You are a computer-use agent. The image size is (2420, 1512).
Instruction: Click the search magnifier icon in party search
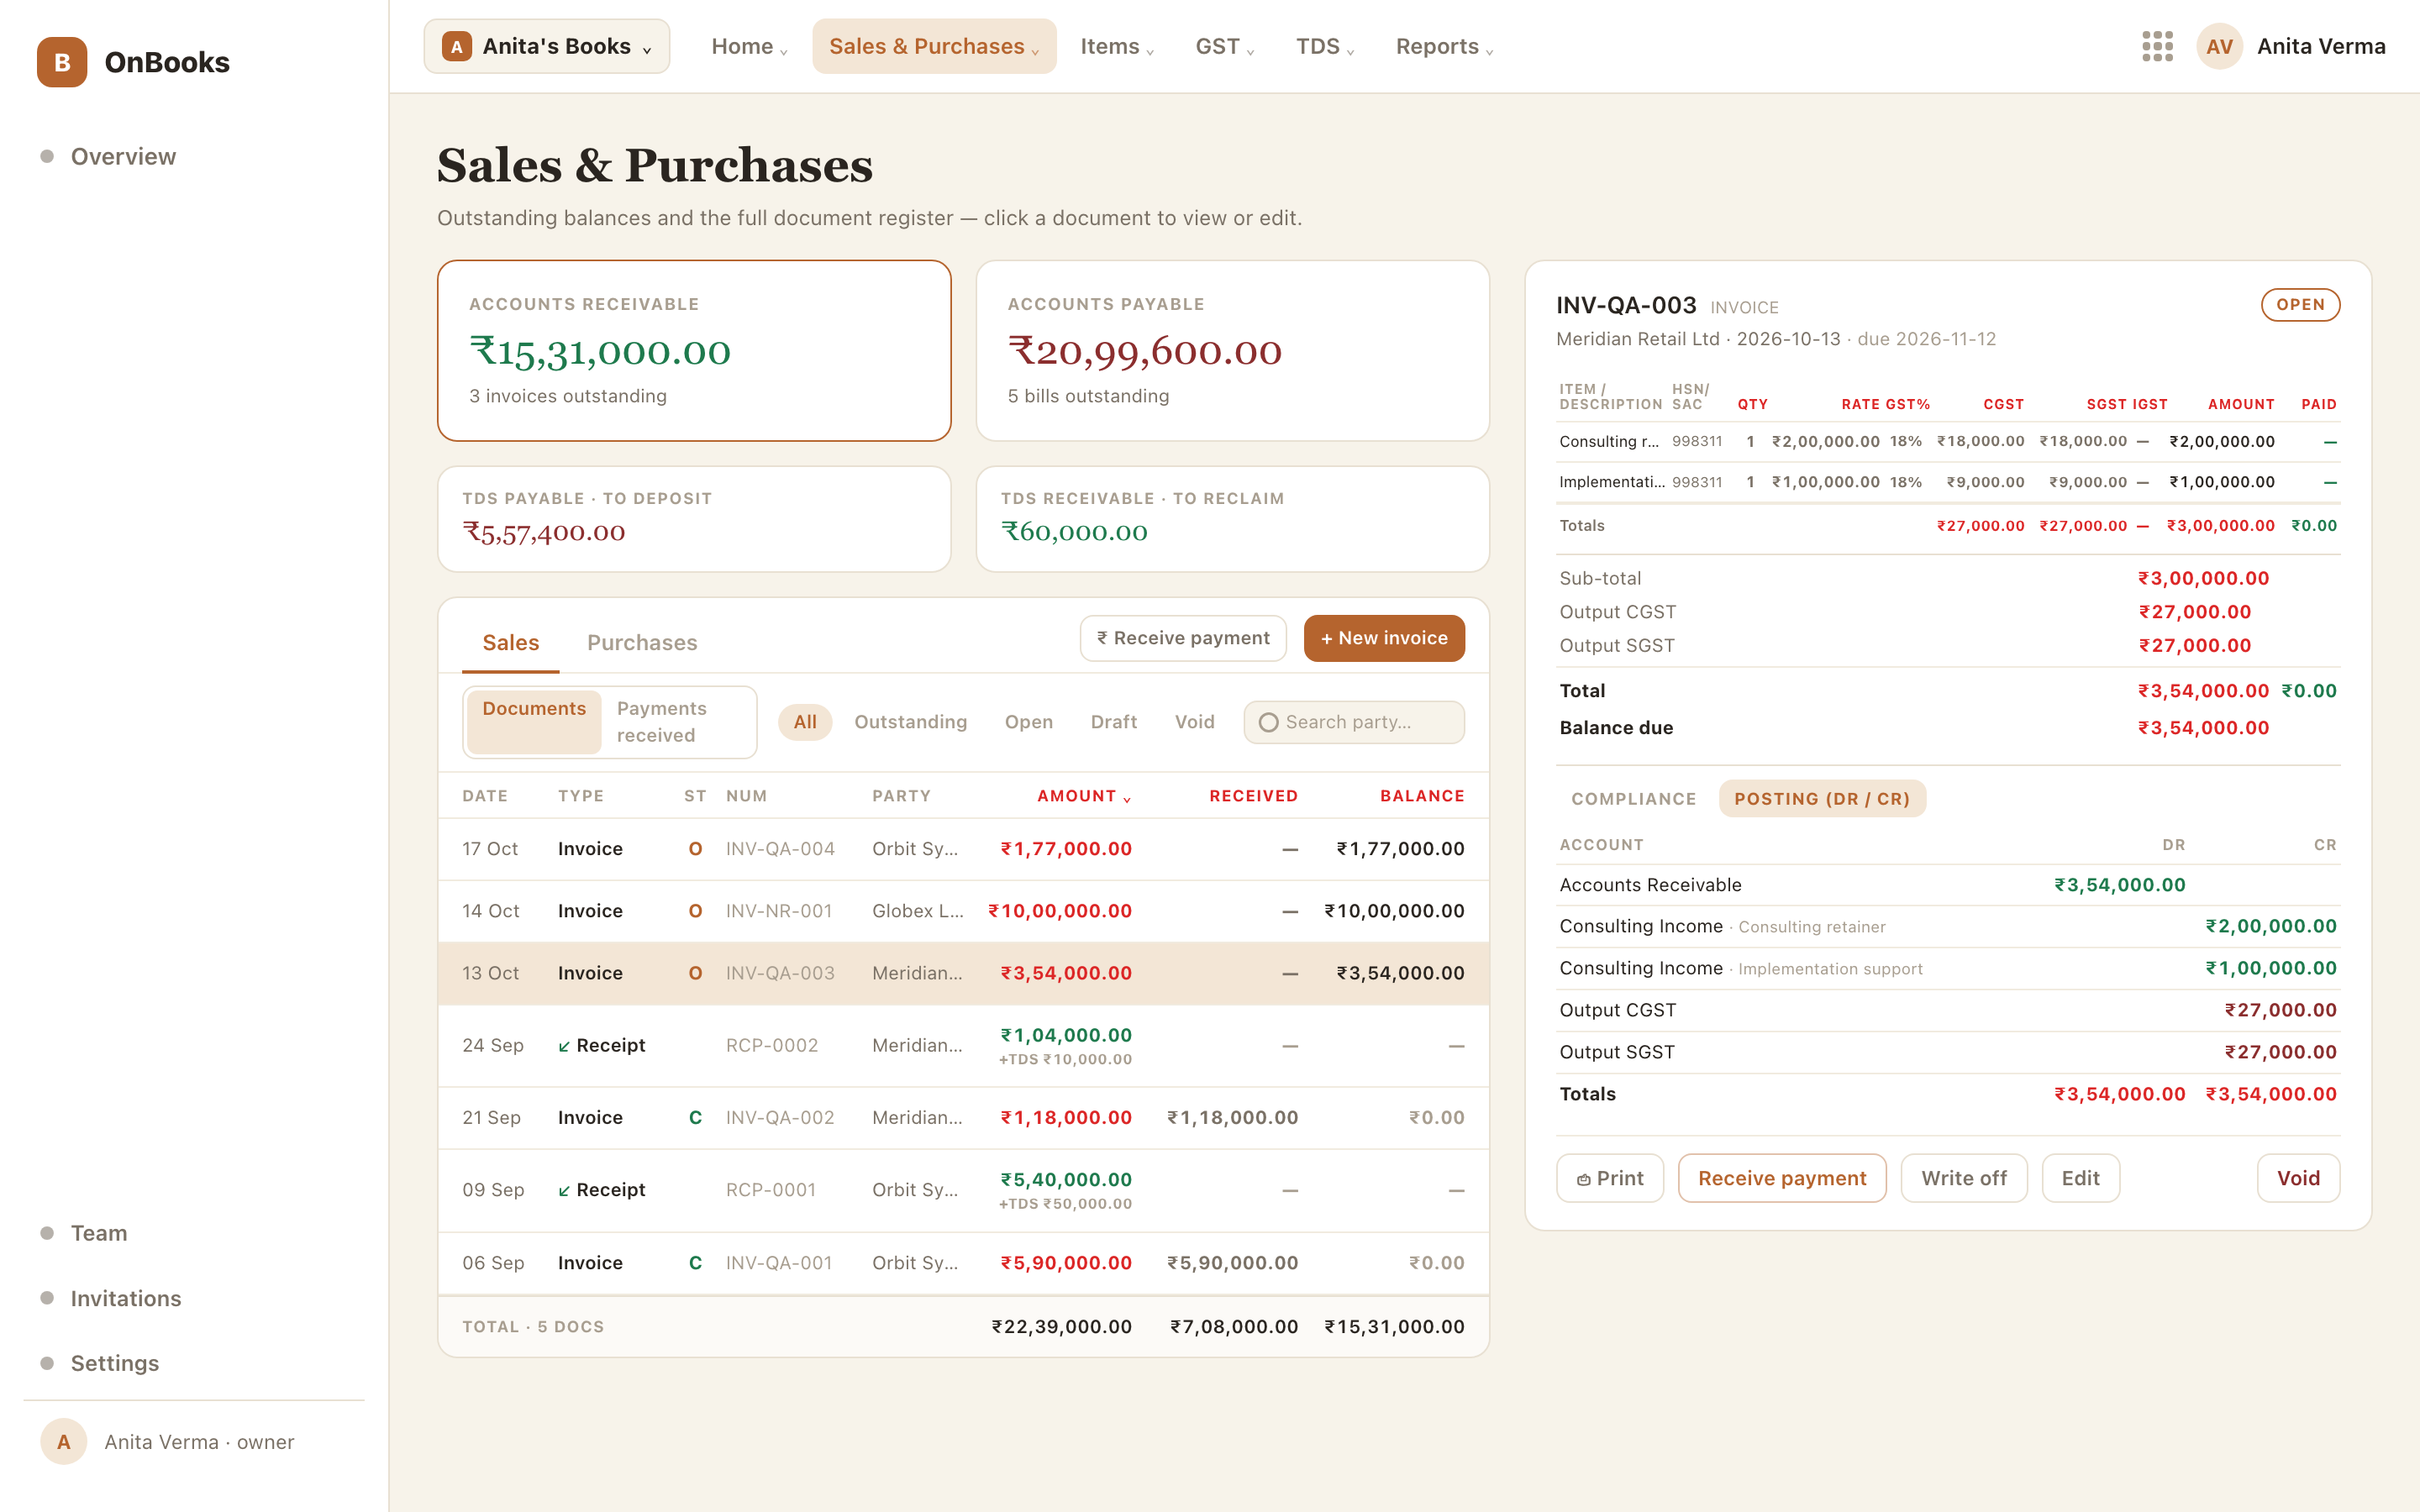tap(1268, 722)
